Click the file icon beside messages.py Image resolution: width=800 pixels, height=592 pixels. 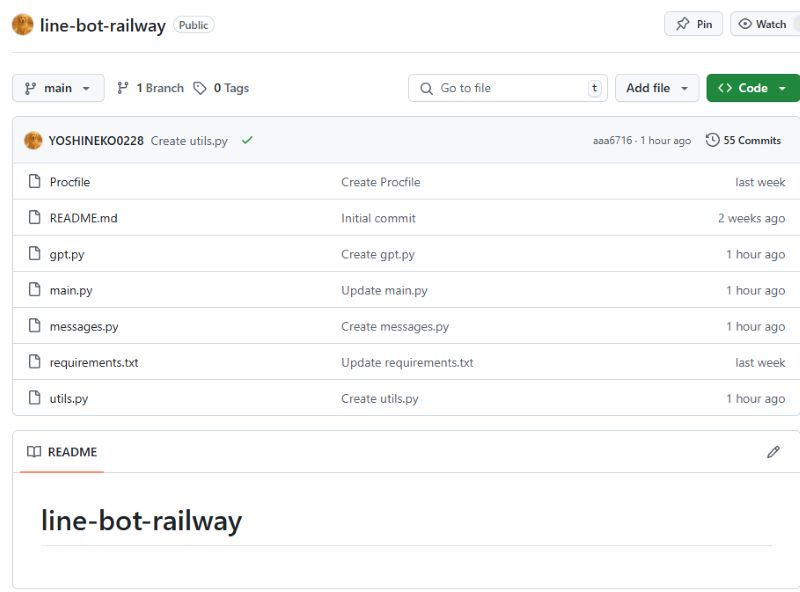point(35,326)
